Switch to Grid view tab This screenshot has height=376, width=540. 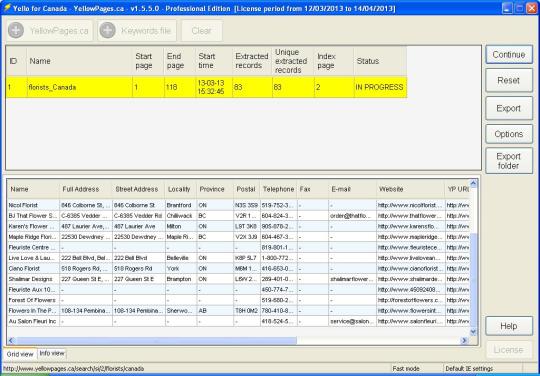click(x=20, y=354)
